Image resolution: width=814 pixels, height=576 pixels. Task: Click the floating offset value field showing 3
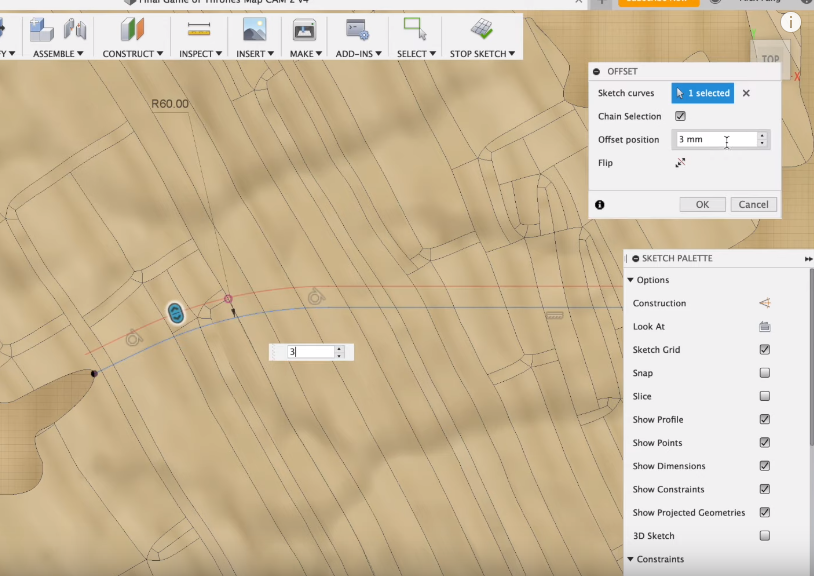(310, 352)
